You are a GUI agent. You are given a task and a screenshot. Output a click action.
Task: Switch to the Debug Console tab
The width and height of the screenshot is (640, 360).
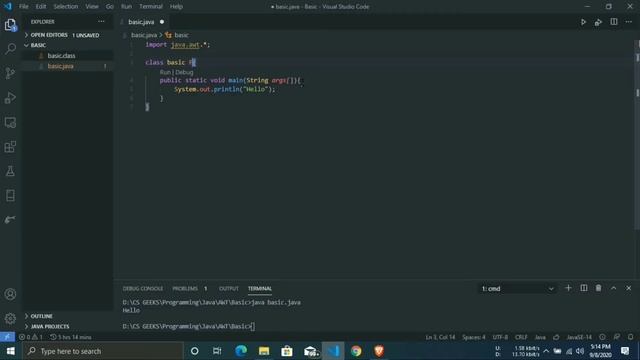click(142, 289)
